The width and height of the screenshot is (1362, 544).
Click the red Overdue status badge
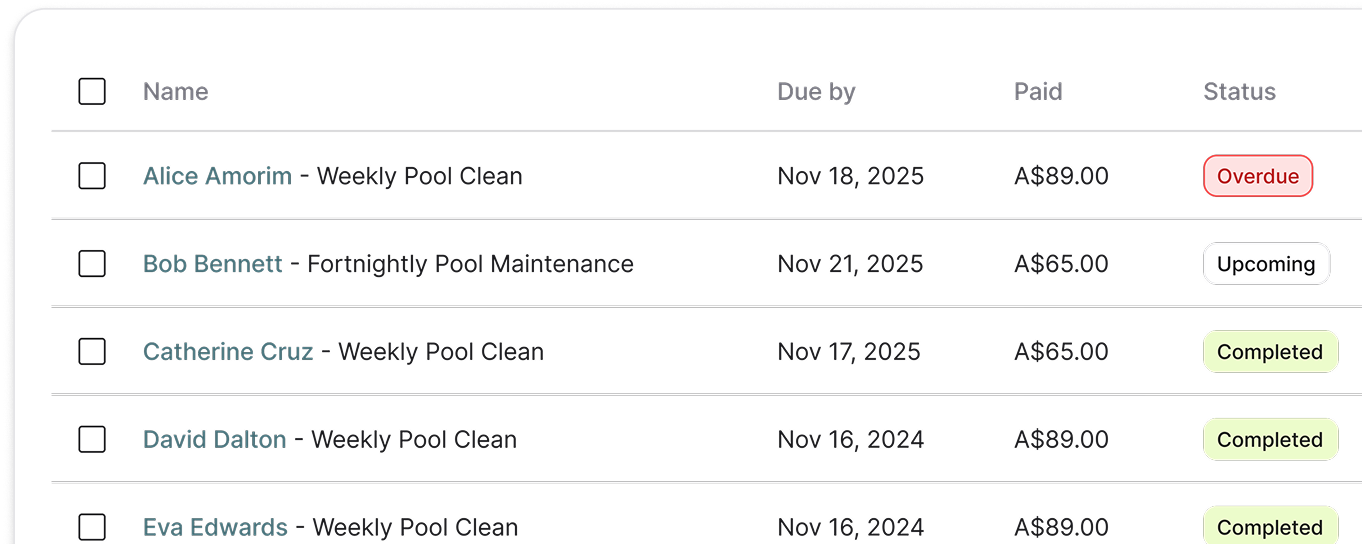pyautogui.click(x=1257, y=176)
